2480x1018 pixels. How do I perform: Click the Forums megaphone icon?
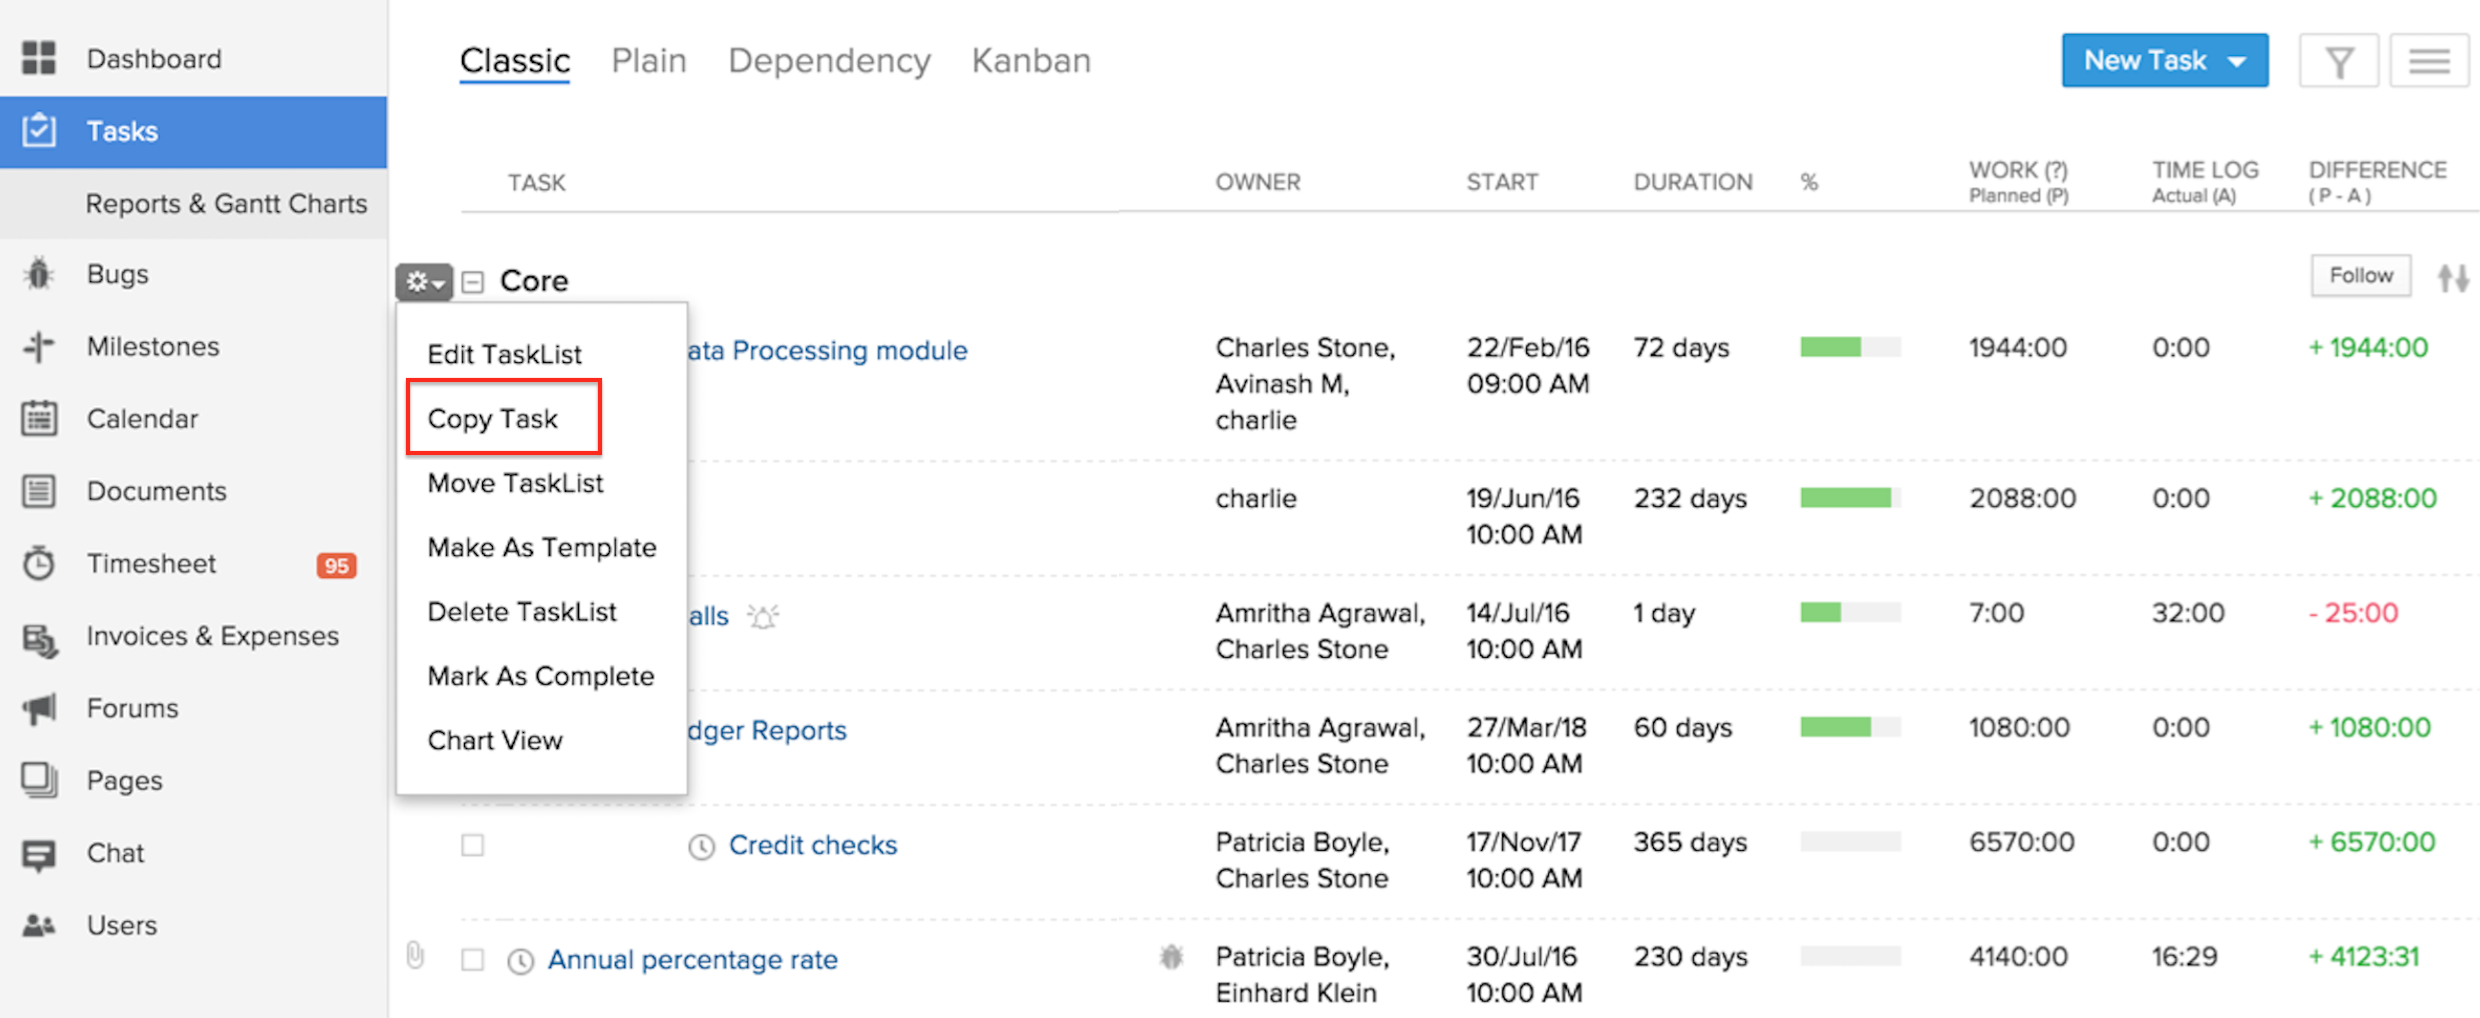click(x=39, y=709)
